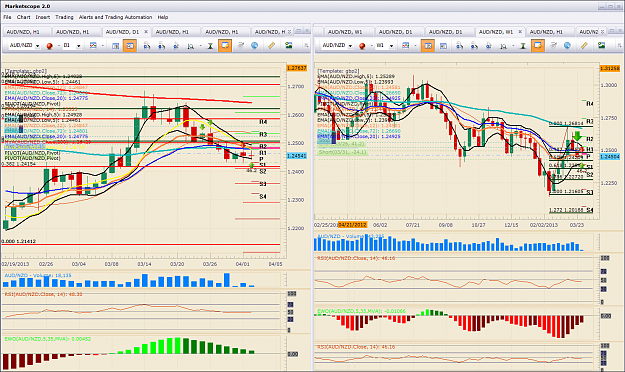
Task: Click grayed tools icon in left toolbar
Action: click(x=240, y=46)
